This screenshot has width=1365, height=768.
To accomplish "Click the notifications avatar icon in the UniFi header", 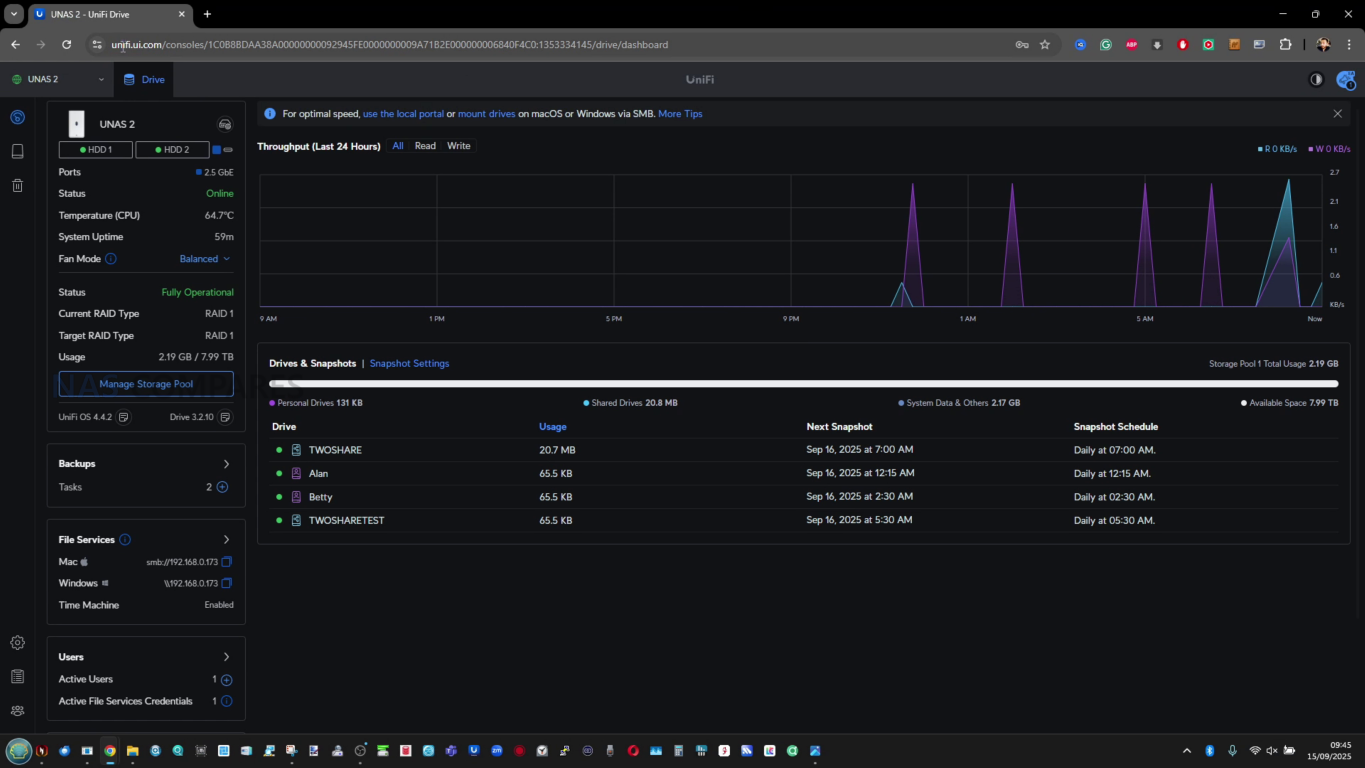I will [x=1345, y=80].
